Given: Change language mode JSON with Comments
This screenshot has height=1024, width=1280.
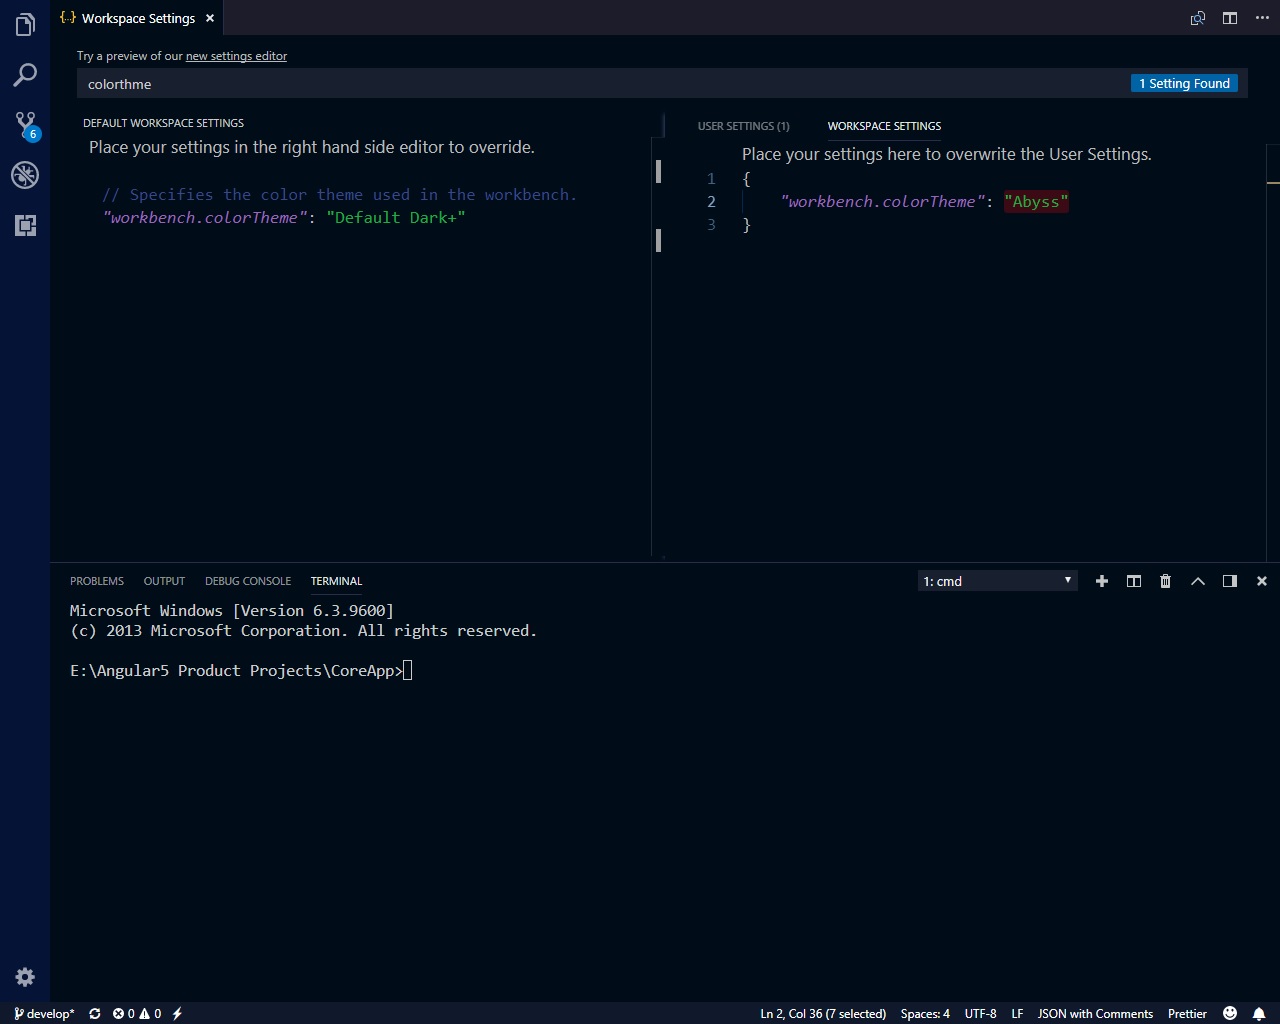Looking at the screenshot, I should pos(1095,1013).
